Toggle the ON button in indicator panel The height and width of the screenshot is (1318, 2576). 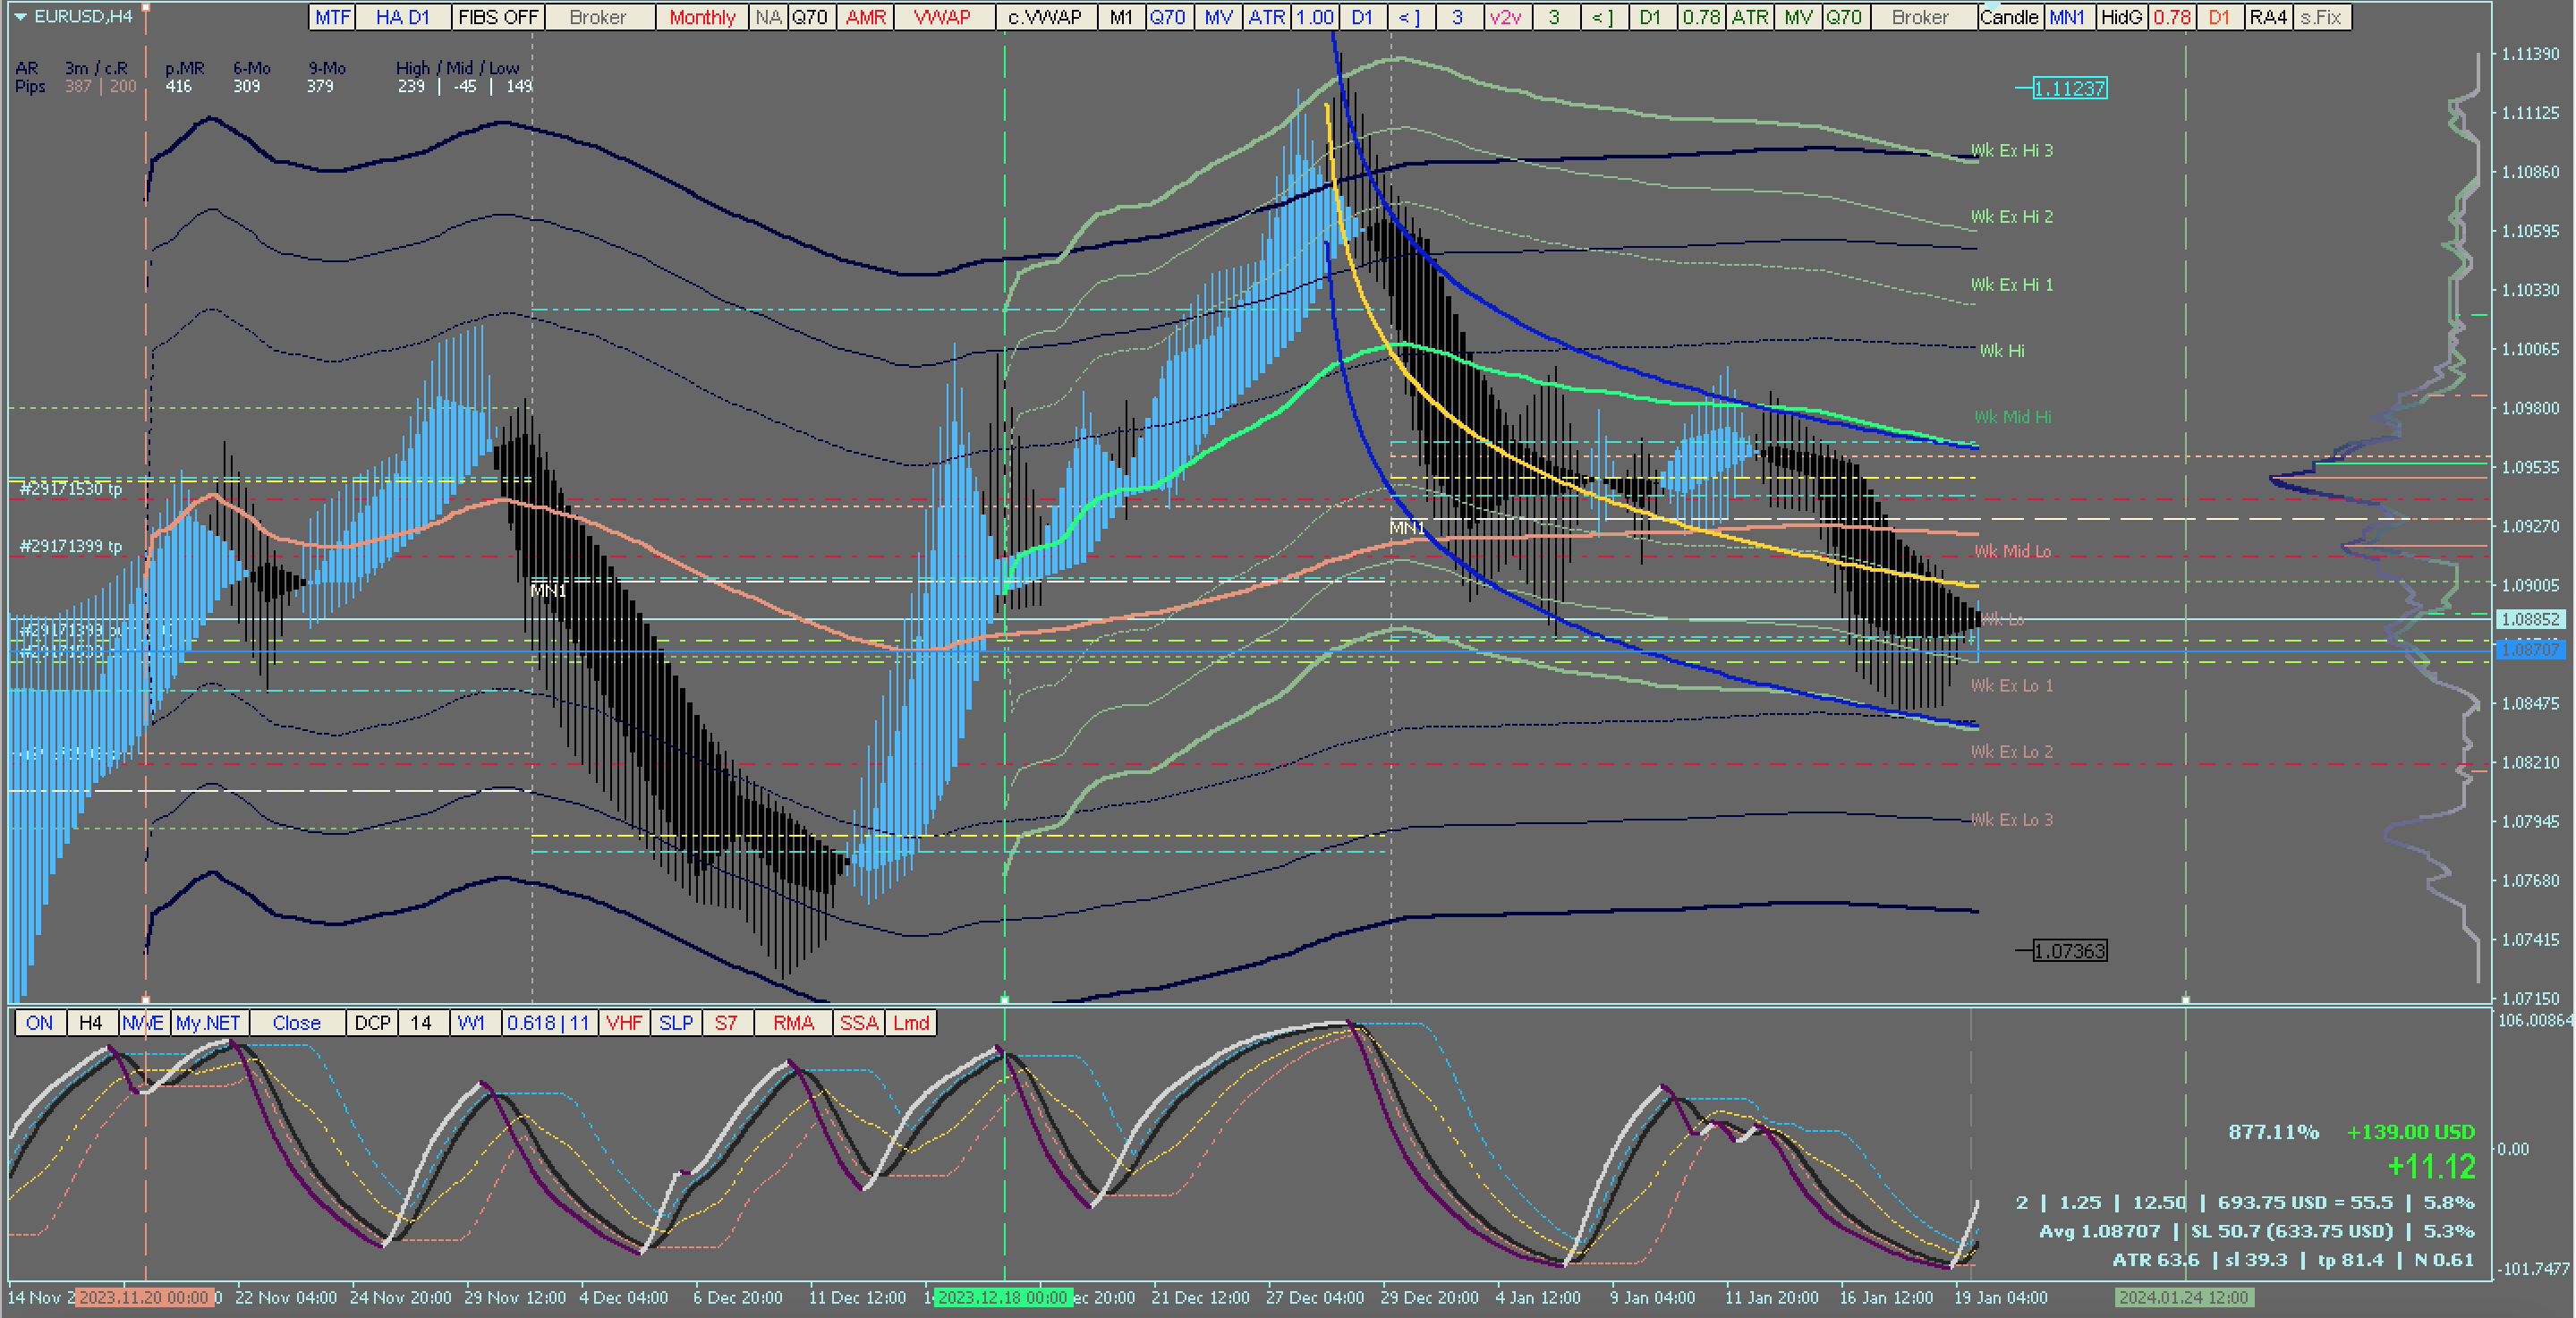click(x=39, y=1023)
